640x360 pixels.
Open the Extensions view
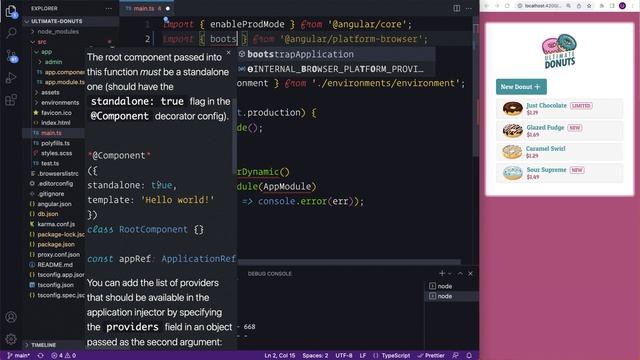click(x=11, y=100)
